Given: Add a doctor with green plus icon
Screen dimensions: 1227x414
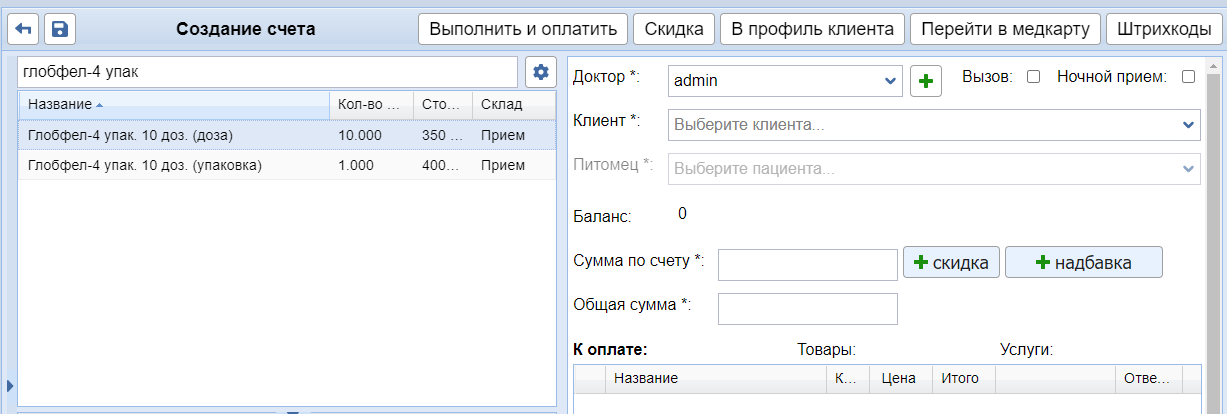Looking at the screenshot, I should click(x=926, y=81).
